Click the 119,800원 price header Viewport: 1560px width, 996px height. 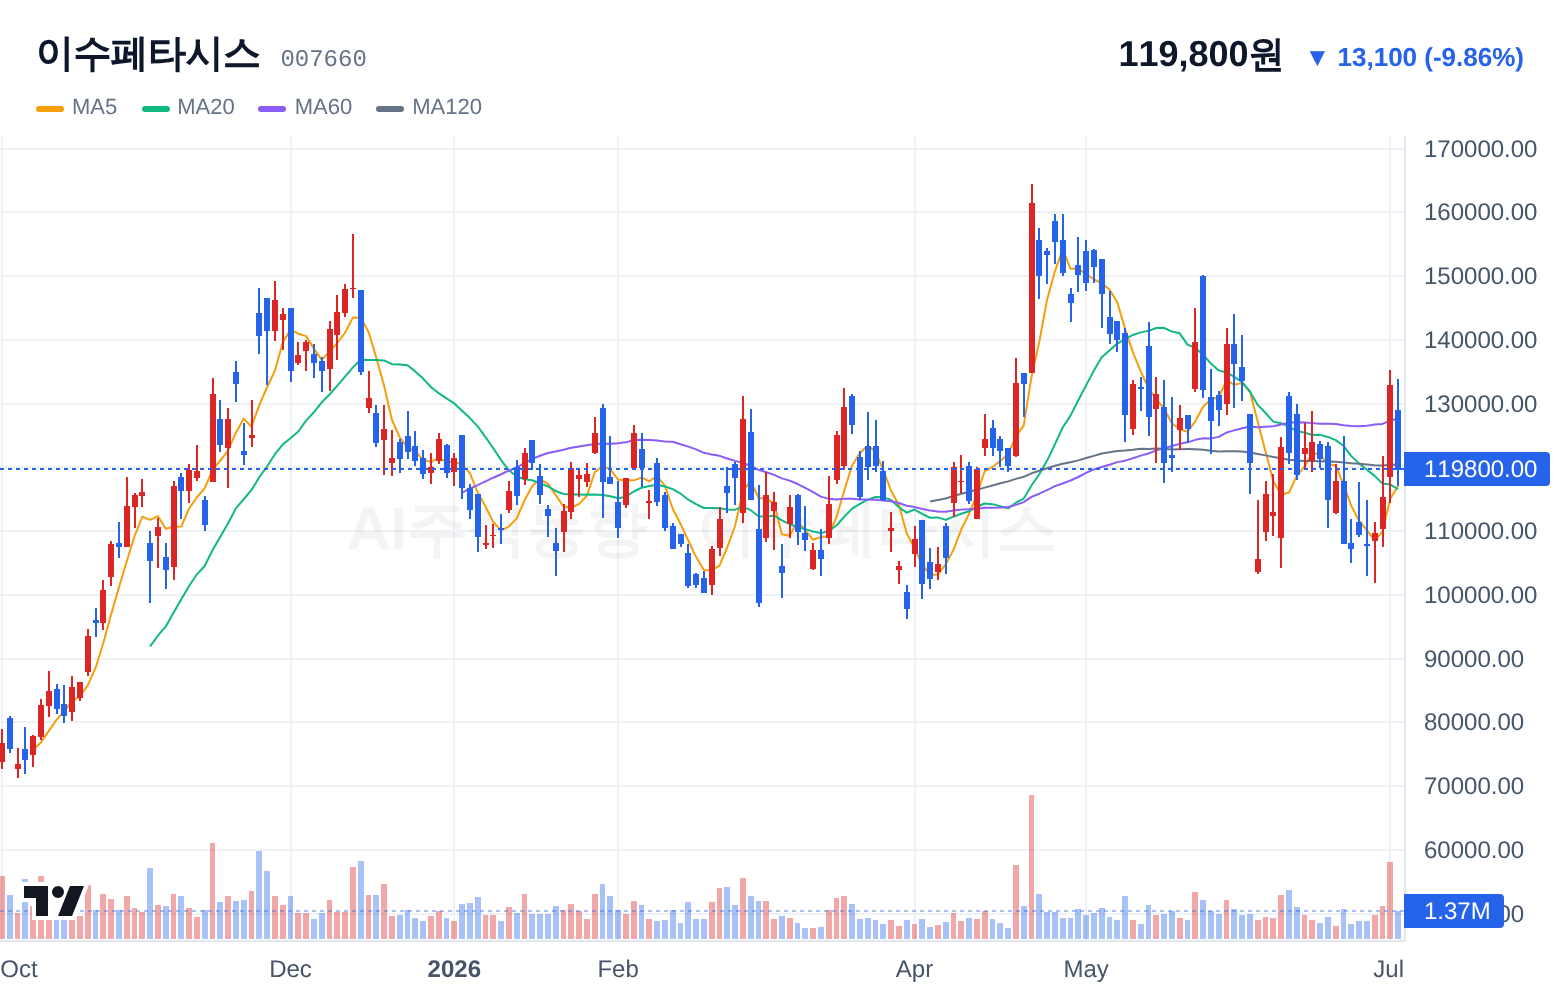click(x=1200, y=54)
